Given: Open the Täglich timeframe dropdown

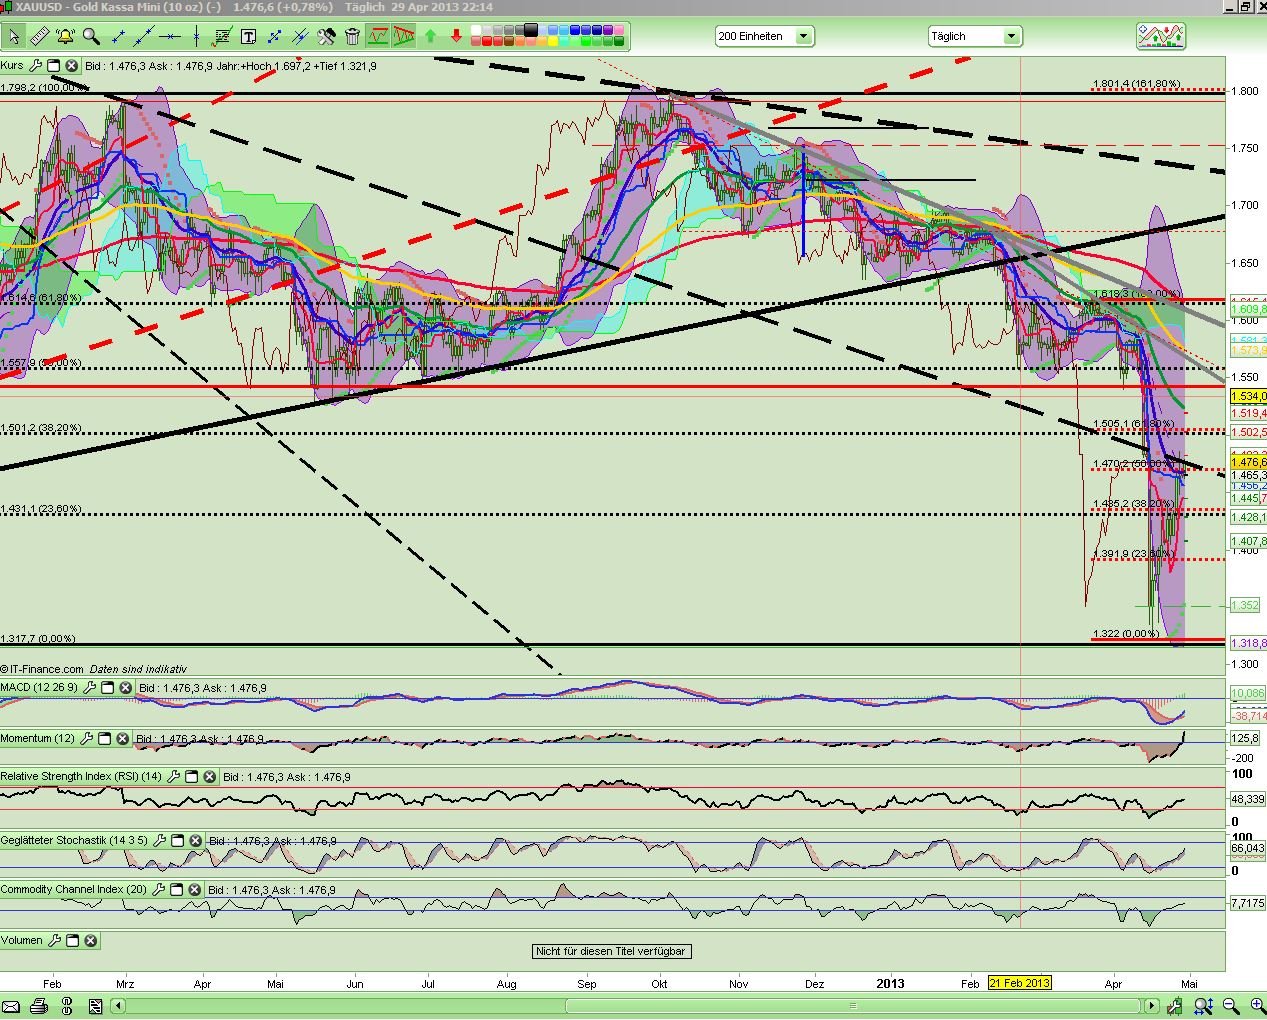Looking at the screenshot, I should (x=975, y=36).
